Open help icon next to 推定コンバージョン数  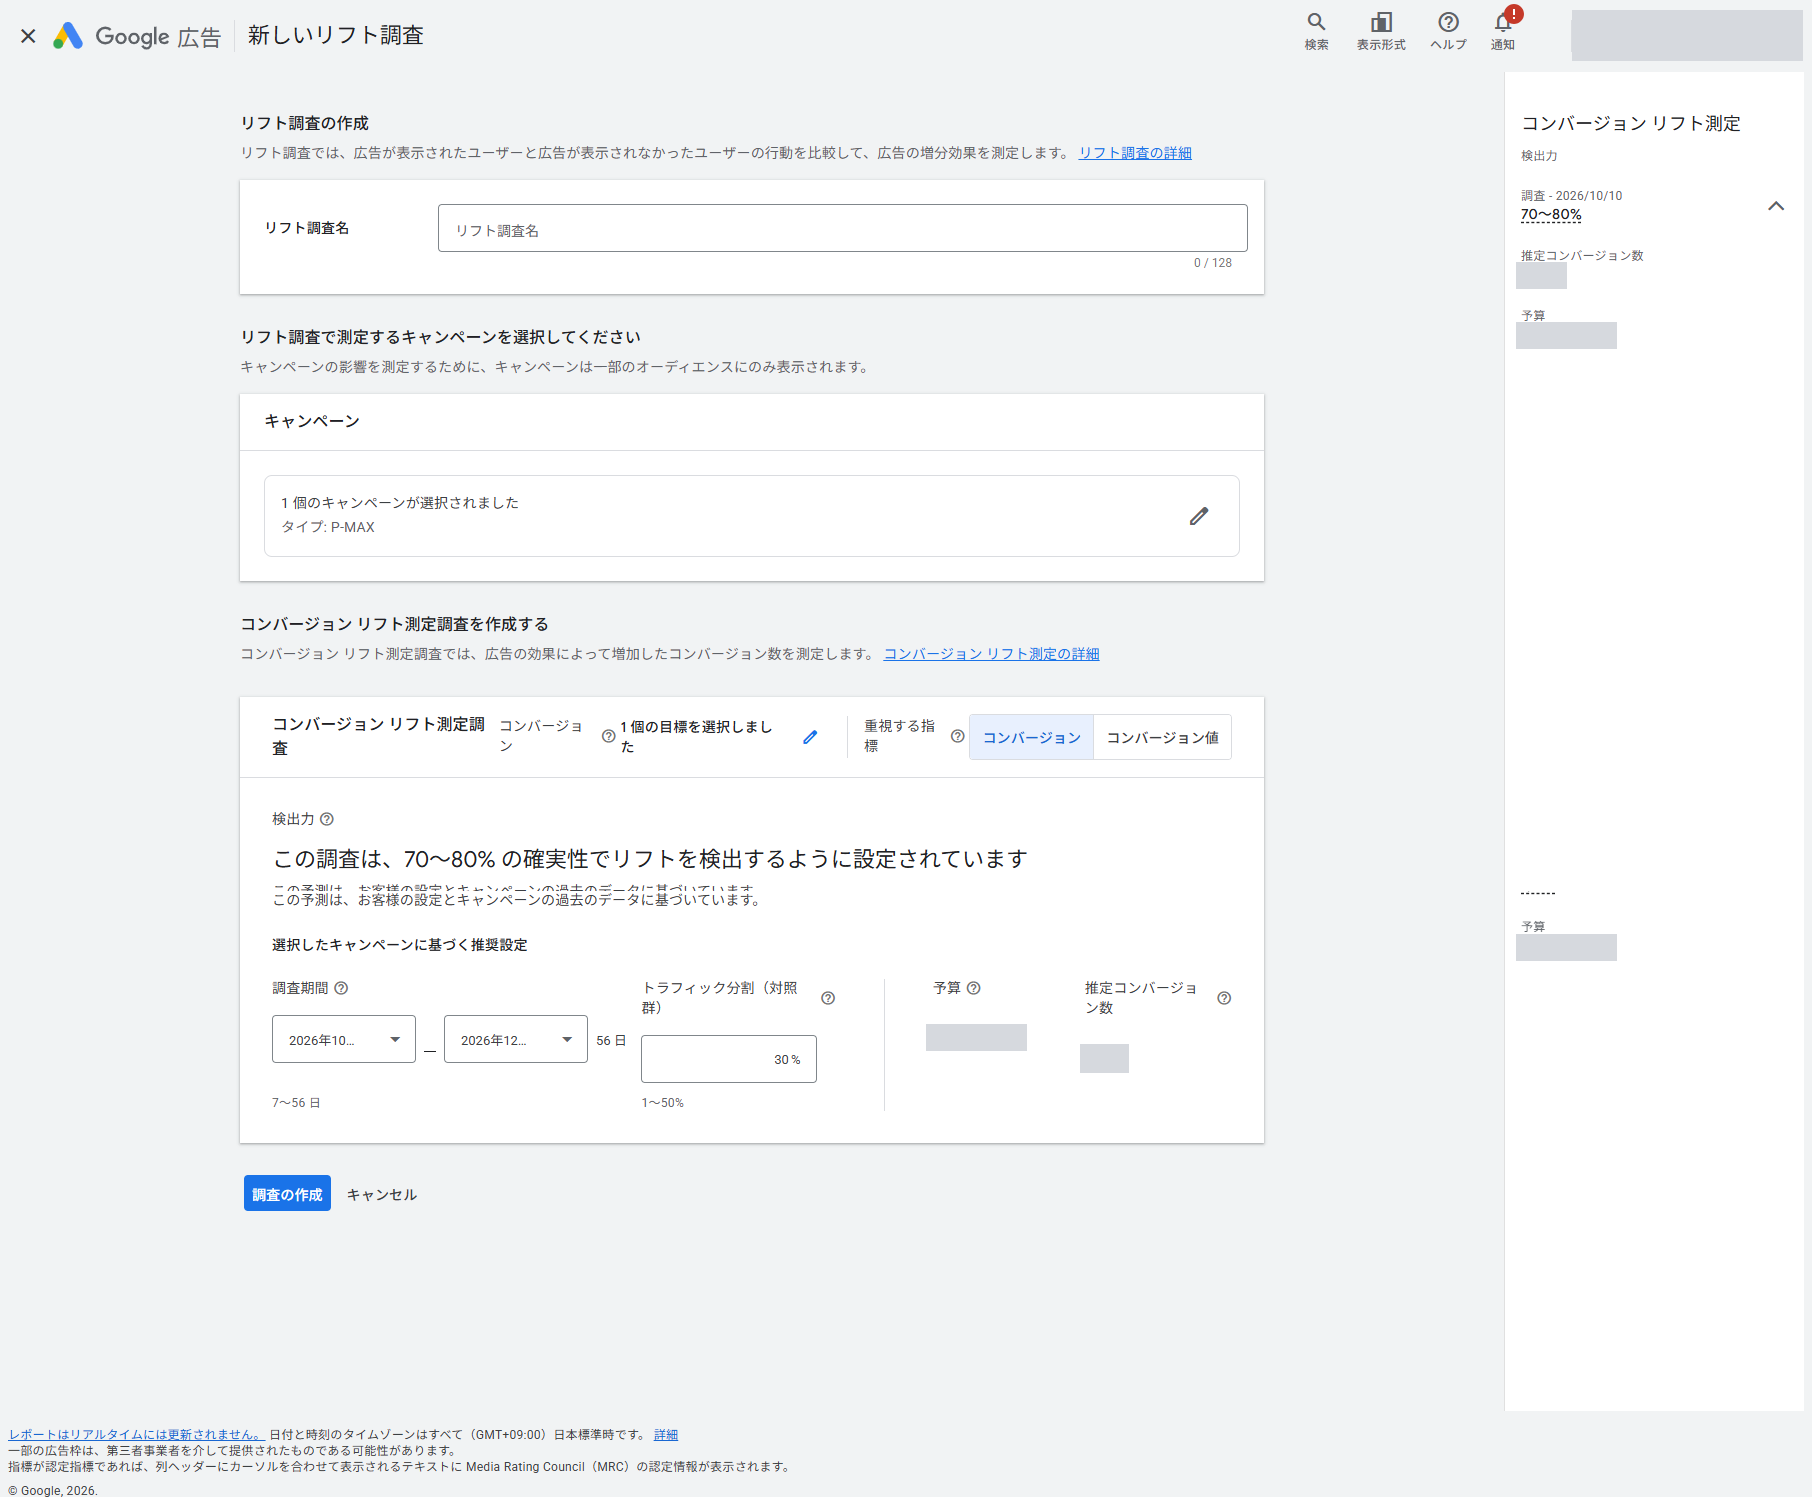click(1224, 998)
